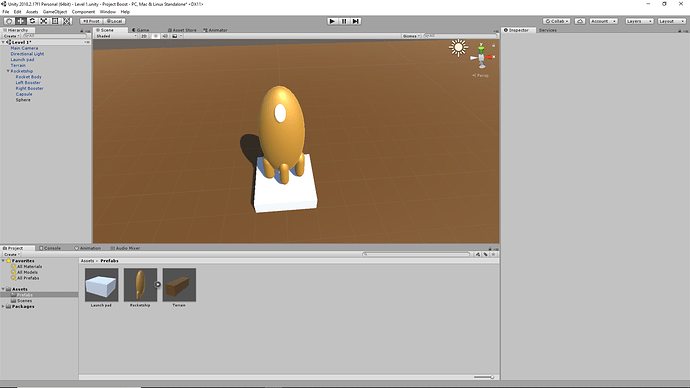Image resolution: width=690 pixels, height=388 pixels.
Task: Select the Launch pad prefab thumbnail
Action: click(102, 285)
